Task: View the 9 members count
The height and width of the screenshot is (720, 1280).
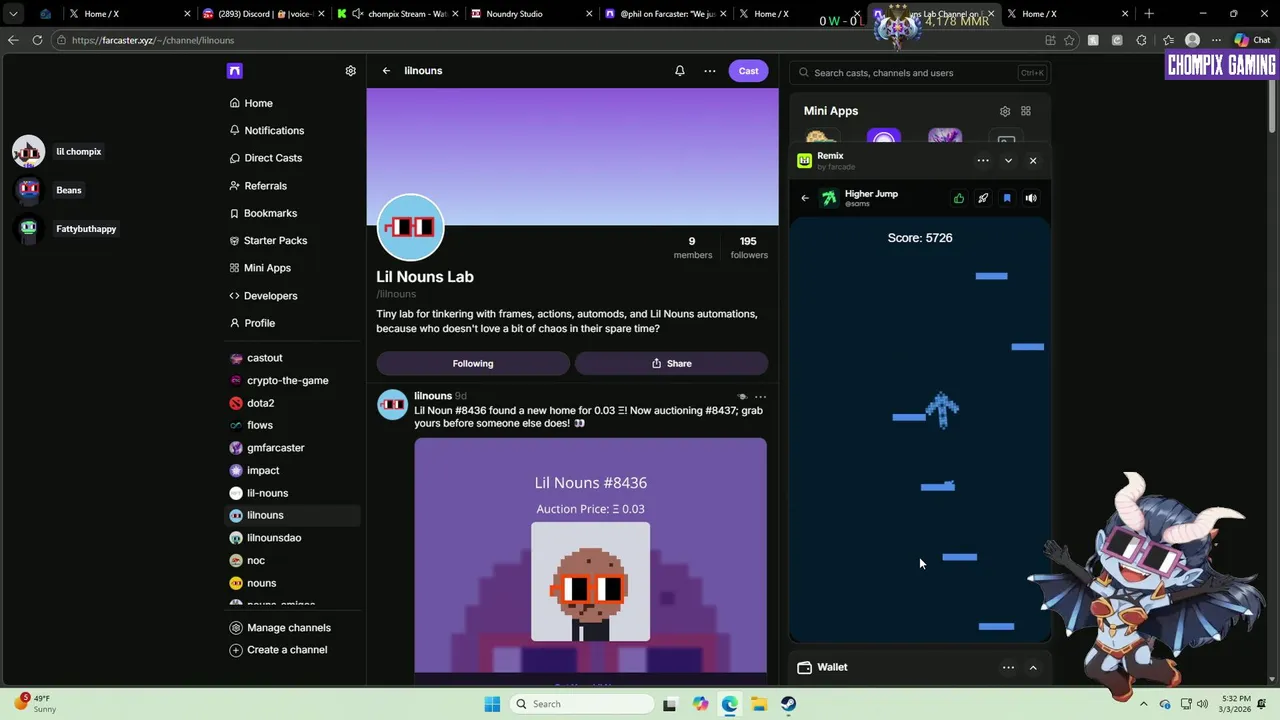Action: tap(692, 248)
